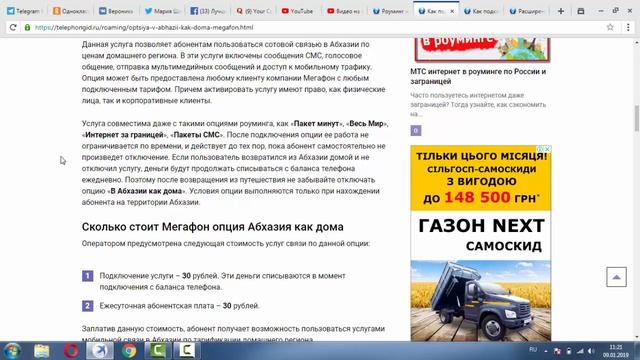The height and width of the screenshot is (360, 640).
Task: Click the scroll-to-top arrow button
Action: [616, 277]
